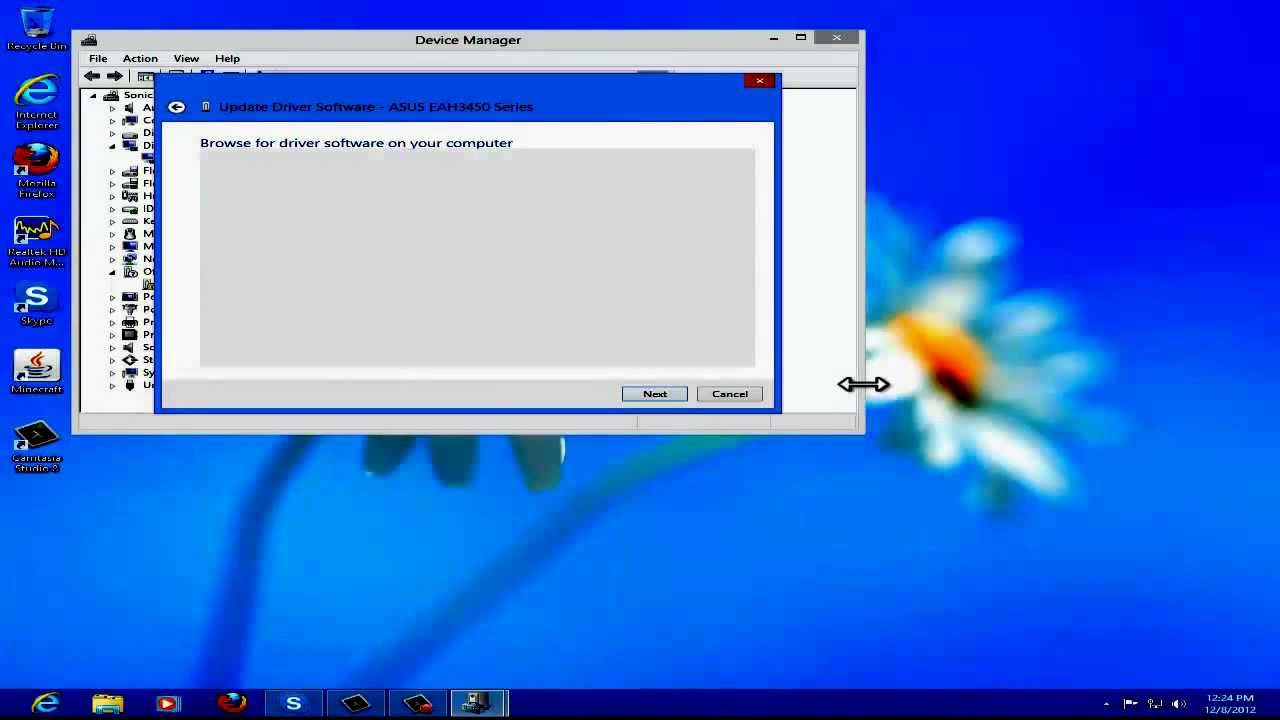Select the printer queue icon in tree
The image size is (1280, 720).
tap(130, 322)
